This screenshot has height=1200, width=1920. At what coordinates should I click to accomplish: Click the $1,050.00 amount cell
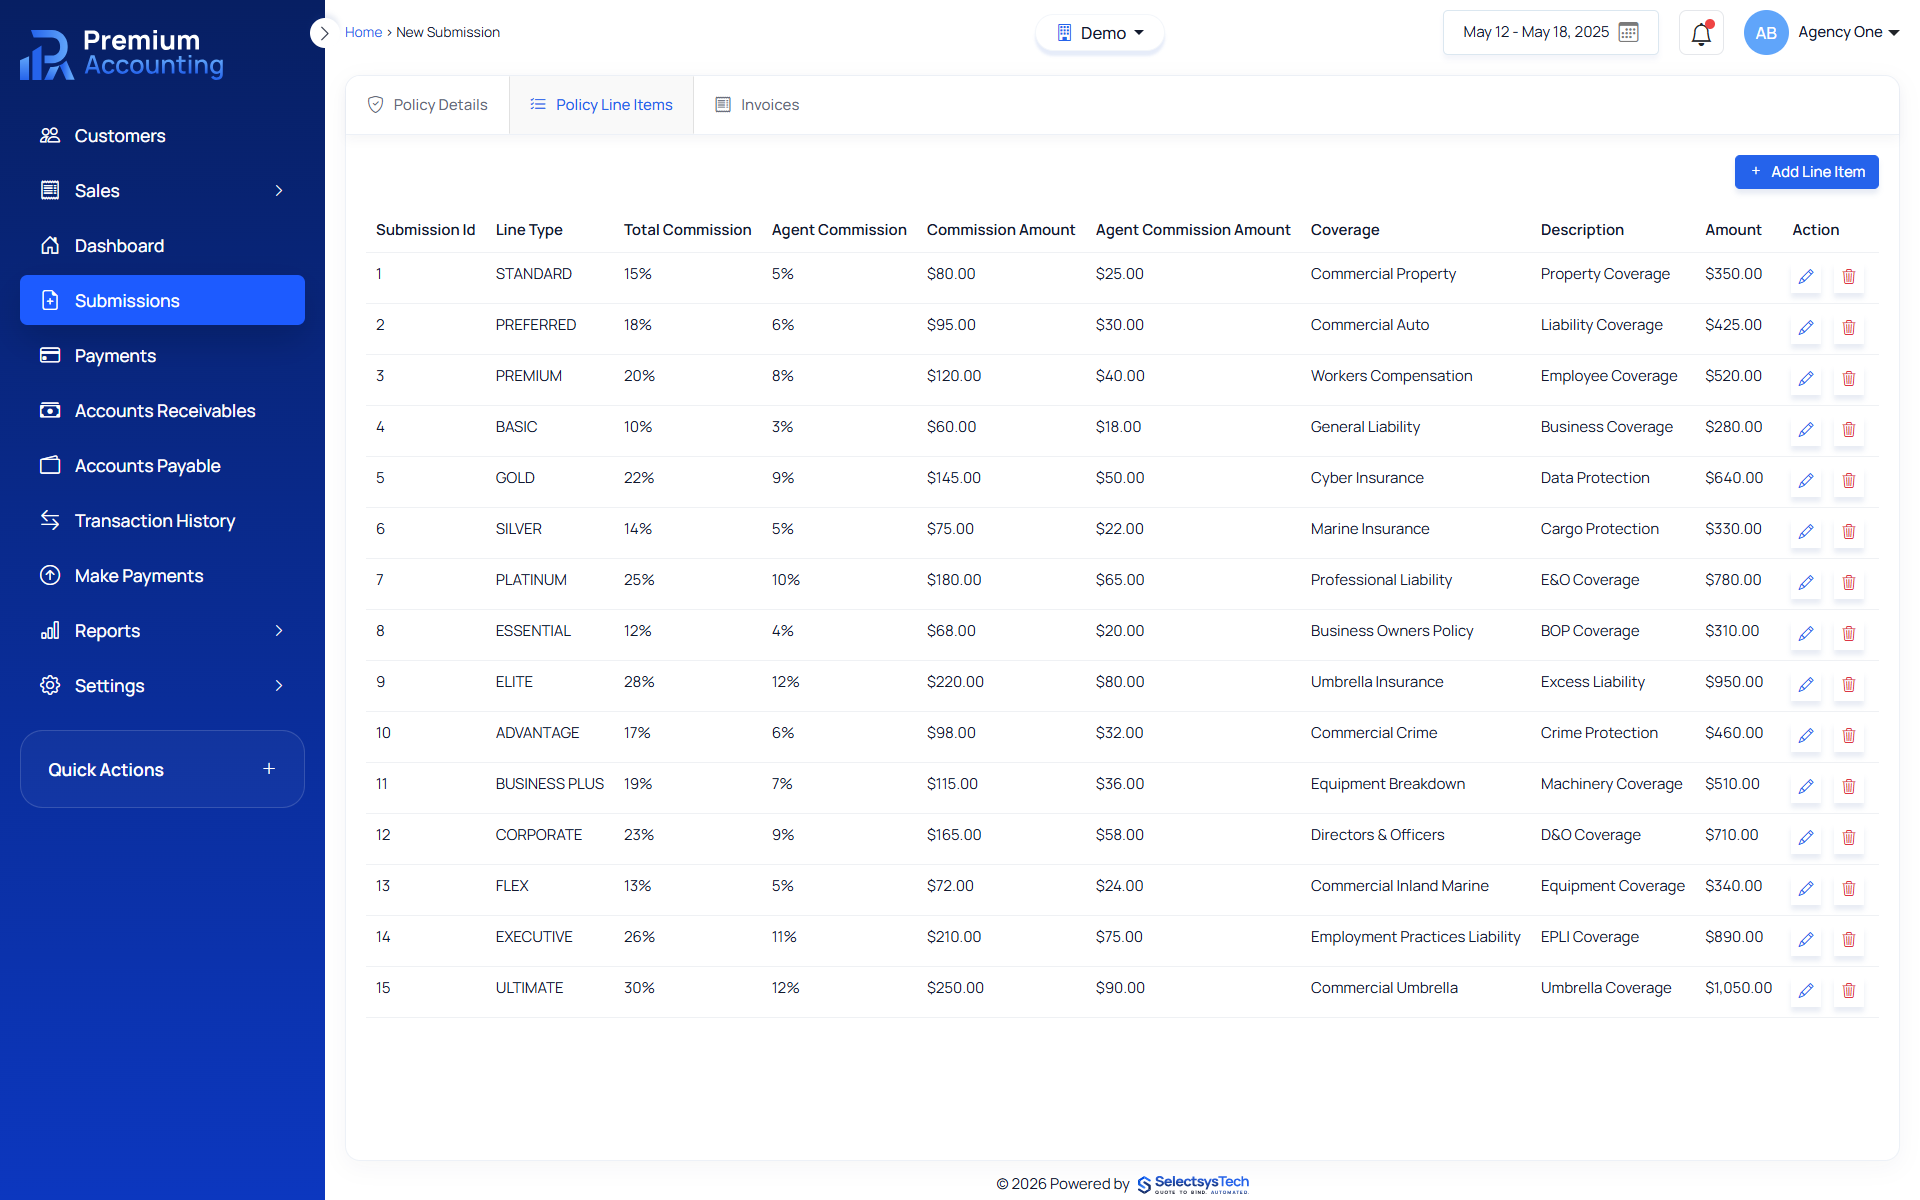[1738, 988]
